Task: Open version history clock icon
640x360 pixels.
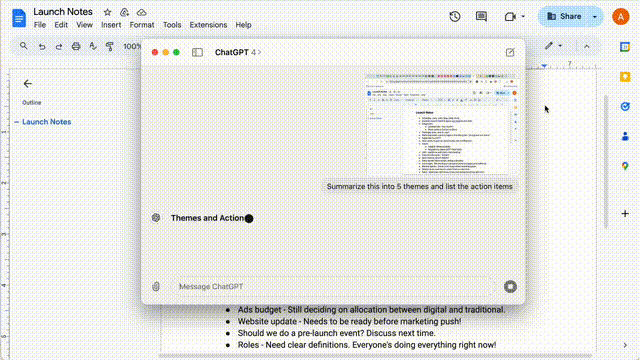Action: tap(455, 17)
